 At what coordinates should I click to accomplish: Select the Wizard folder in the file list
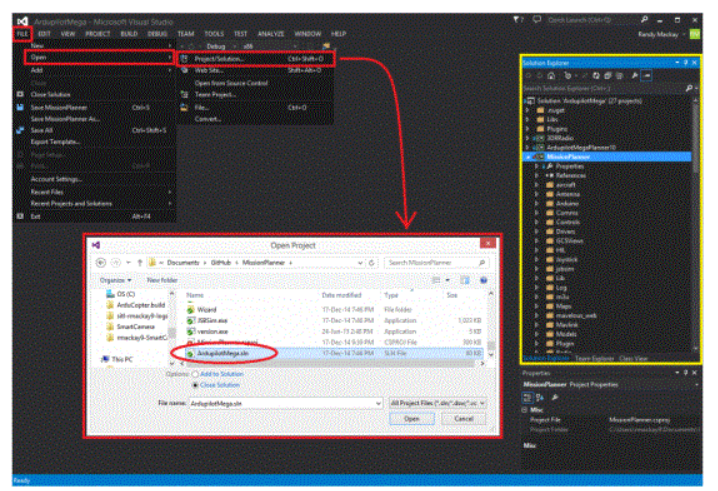(x=334, y=310)
